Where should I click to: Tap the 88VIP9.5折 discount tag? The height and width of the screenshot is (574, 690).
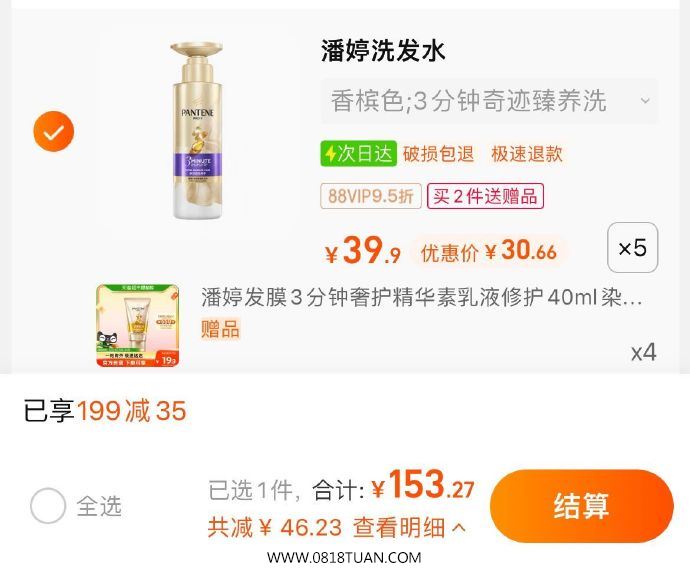click(x=371, y=196)
